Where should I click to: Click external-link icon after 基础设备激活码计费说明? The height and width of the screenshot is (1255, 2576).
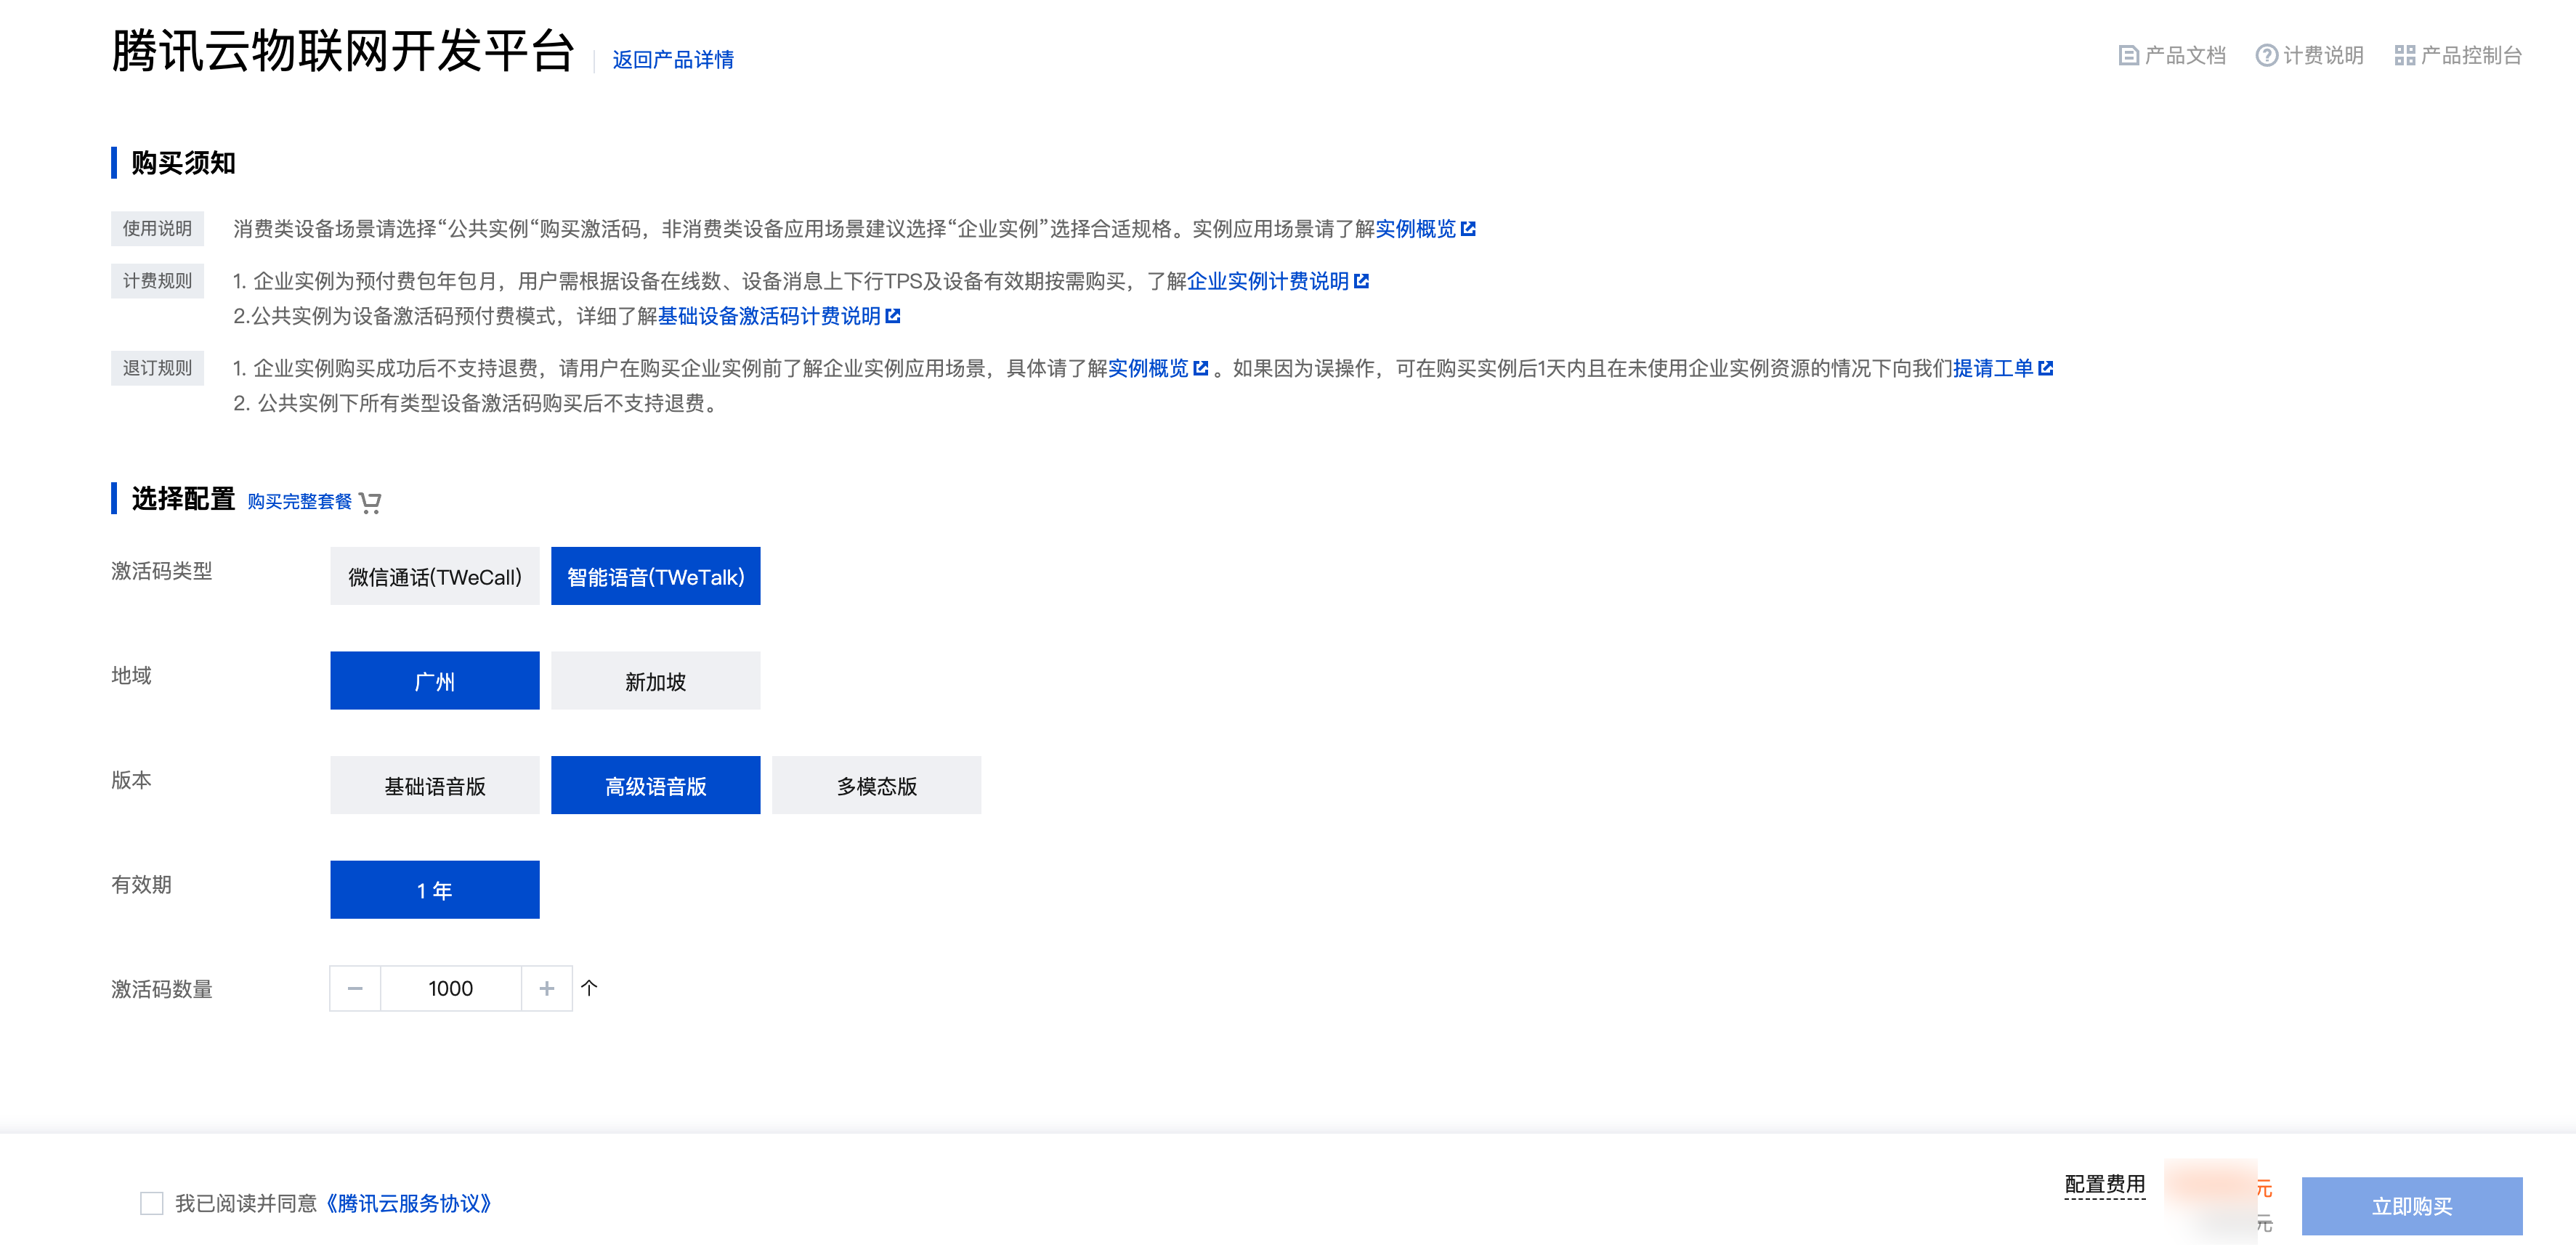tap(893, 317)
